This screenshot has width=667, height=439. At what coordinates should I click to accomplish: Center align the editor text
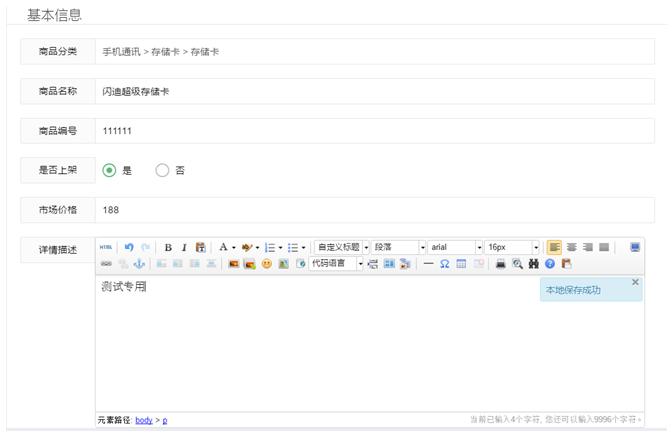(x=571, y=247)
